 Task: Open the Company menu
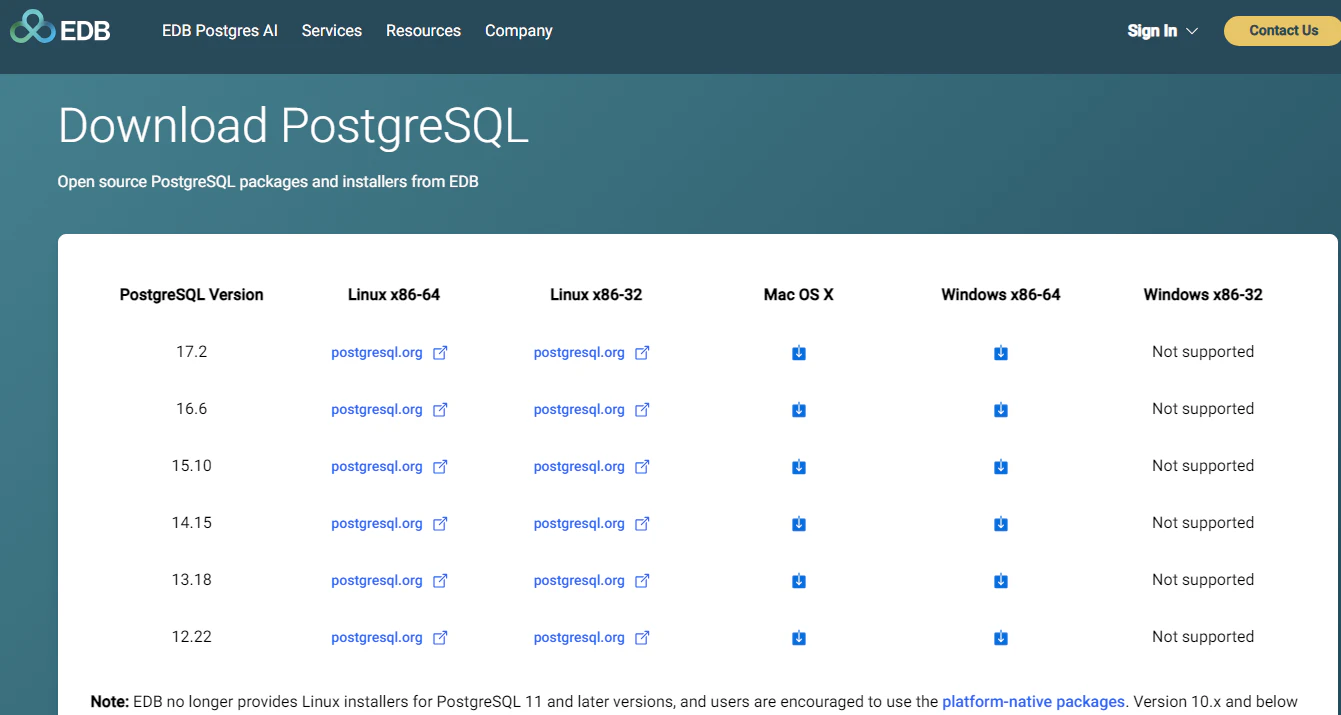pyautogui.click(x=519, y=31)
